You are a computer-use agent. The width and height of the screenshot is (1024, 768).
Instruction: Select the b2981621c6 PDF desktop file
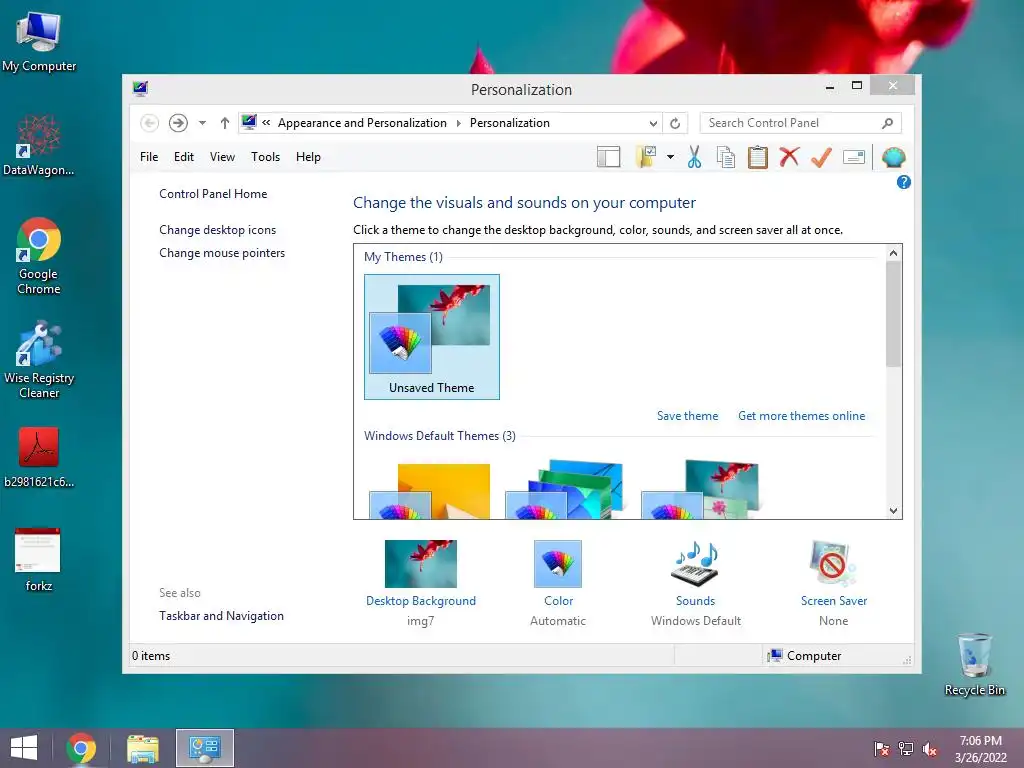(39, 457)
